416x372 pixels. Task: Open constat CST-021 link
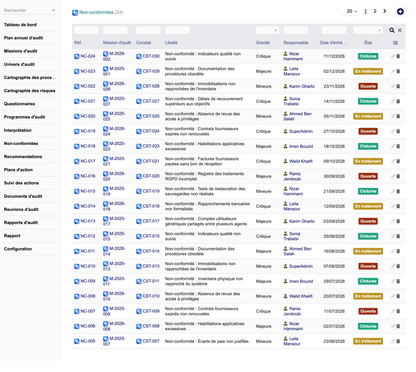pyautogui.click(x=151, y=161)
